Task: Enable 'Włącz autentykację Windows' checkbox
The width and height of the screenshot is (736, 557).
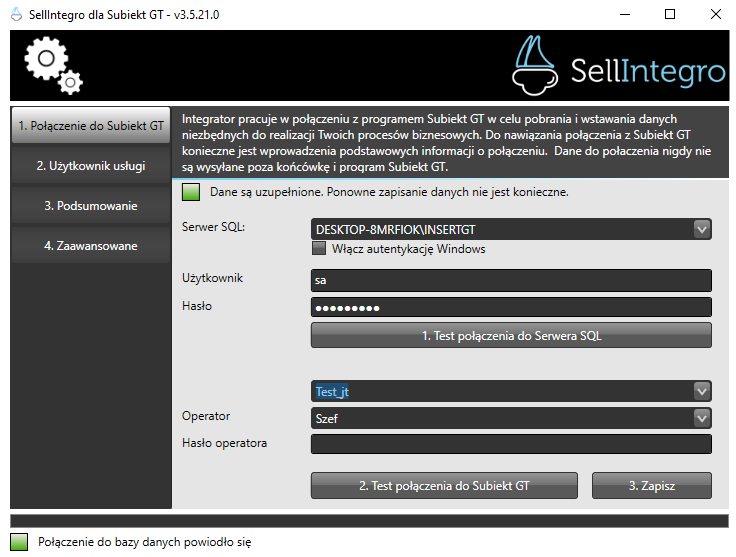Action: coord(319,248)
